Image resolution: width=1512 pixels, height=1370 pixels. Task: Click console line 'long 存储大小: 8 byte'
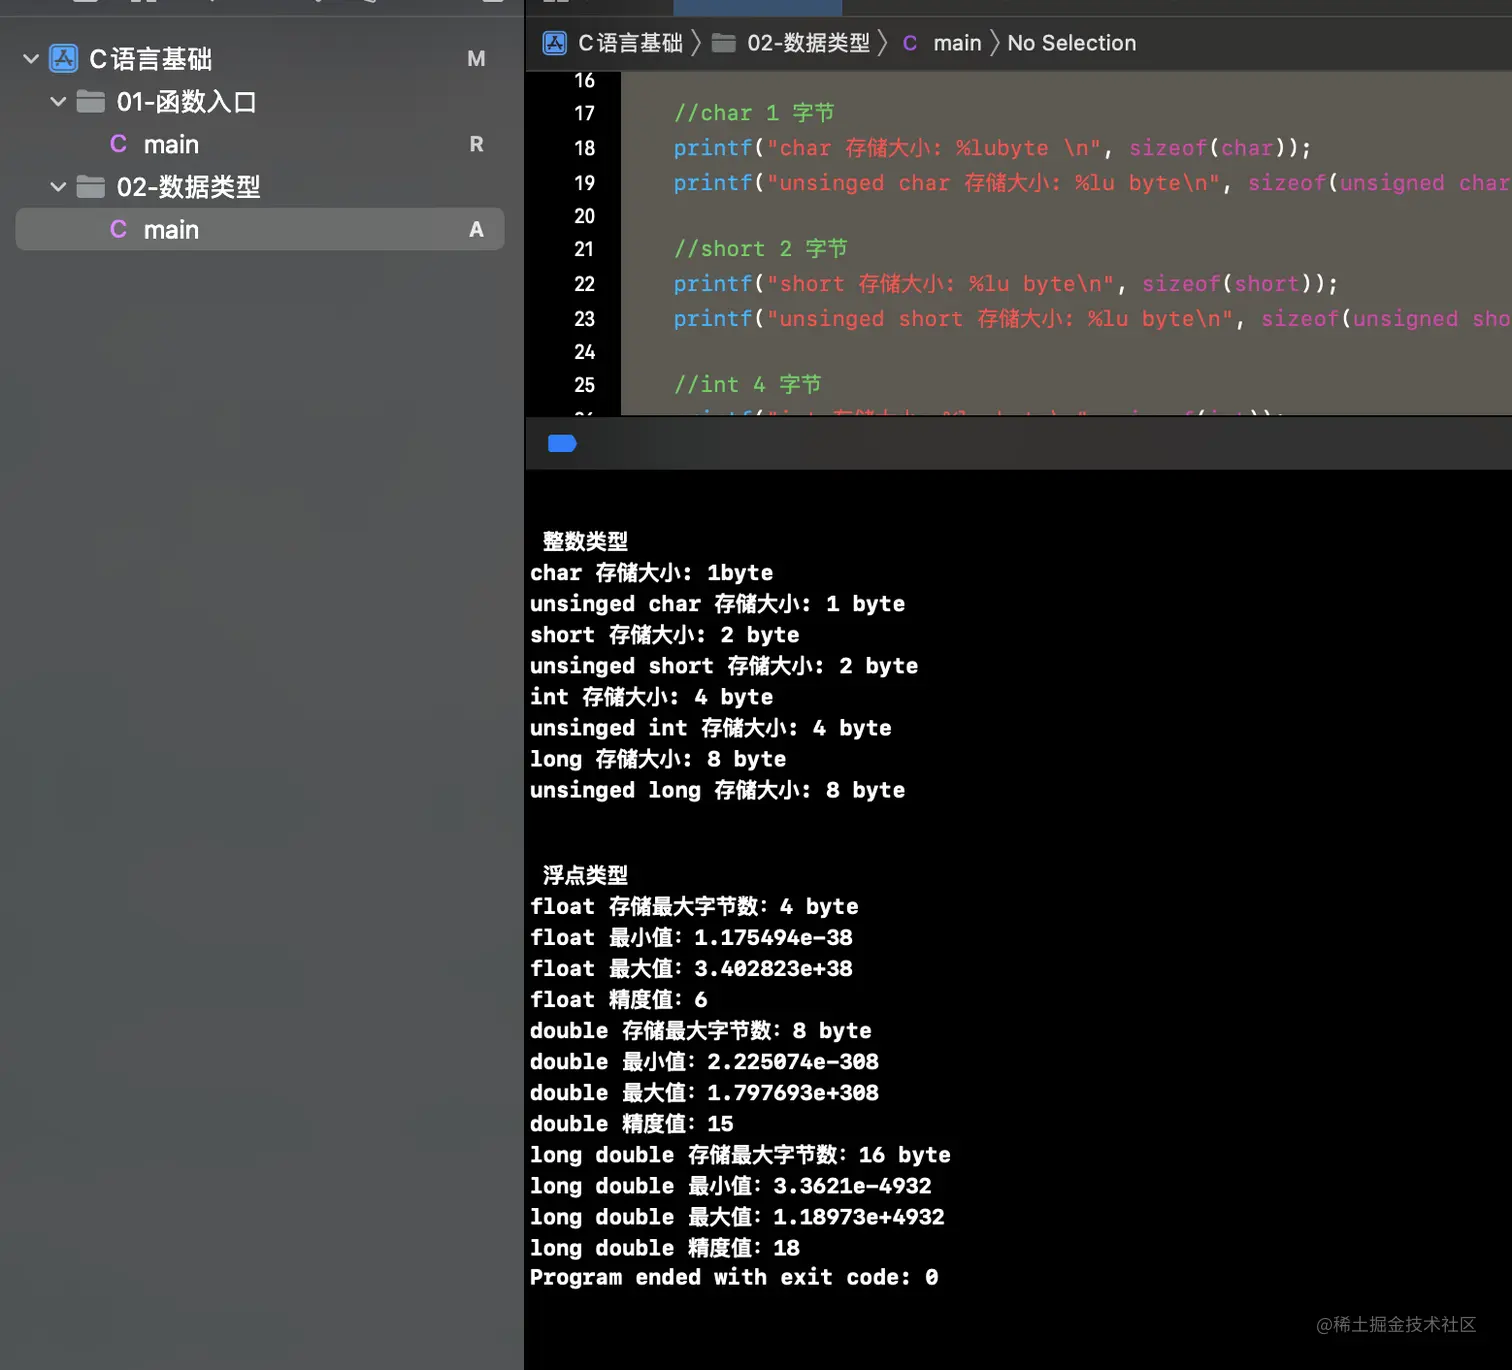click(x=658, y=759)
